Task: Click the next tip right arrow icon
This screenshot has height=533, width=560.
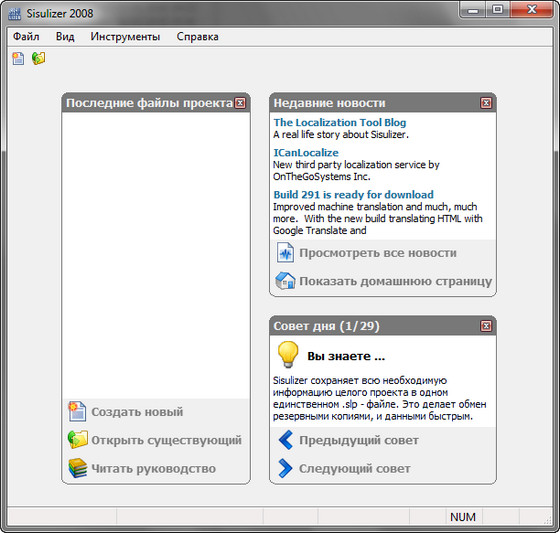Action: [285, 468]
